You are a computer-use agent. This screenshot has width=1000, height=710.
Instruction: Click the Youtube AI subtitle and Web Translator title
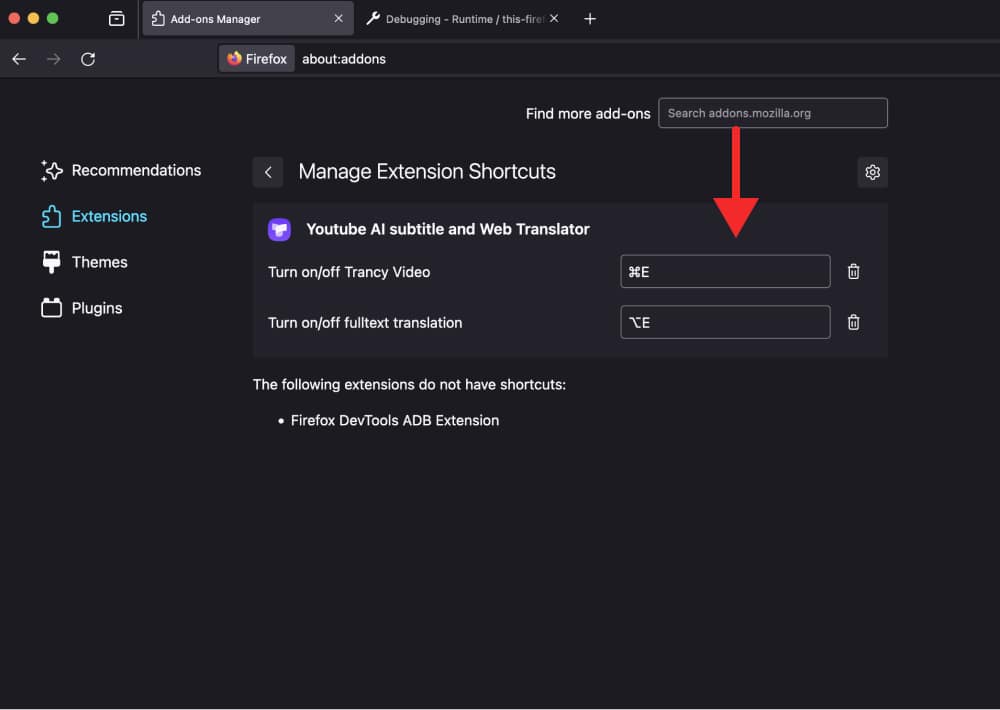448,229
